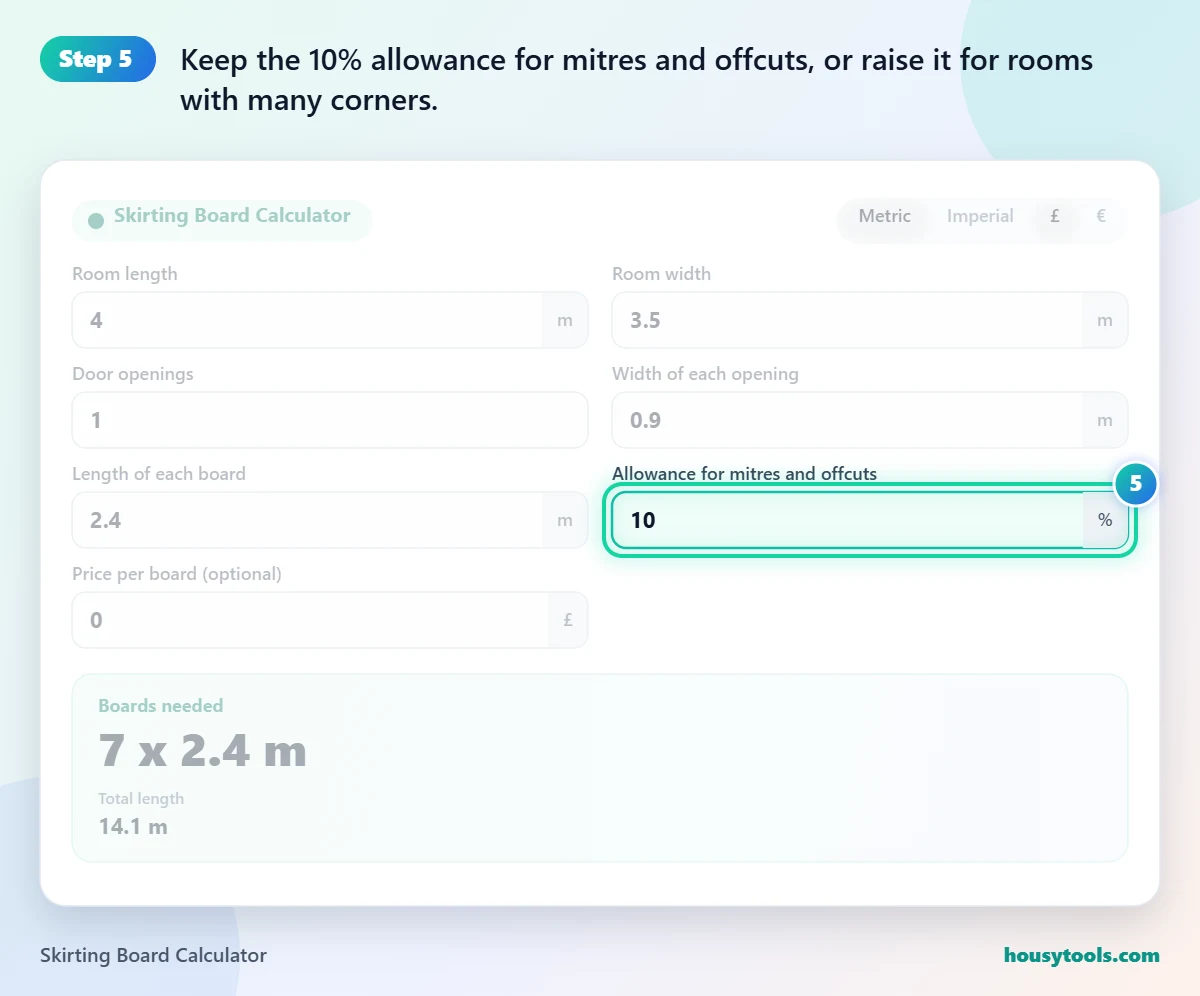
Task: Click the 'Door openings' label
Action: pos(132,374)
